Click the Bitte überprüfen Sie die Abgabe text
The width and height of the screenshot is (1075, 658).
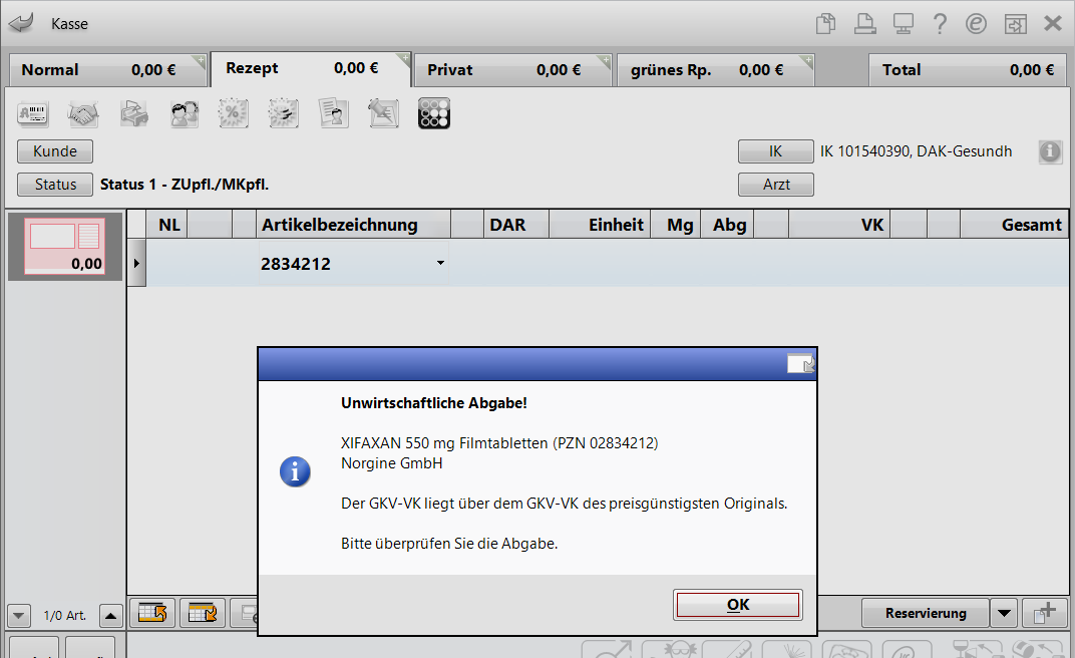point(449,544)
